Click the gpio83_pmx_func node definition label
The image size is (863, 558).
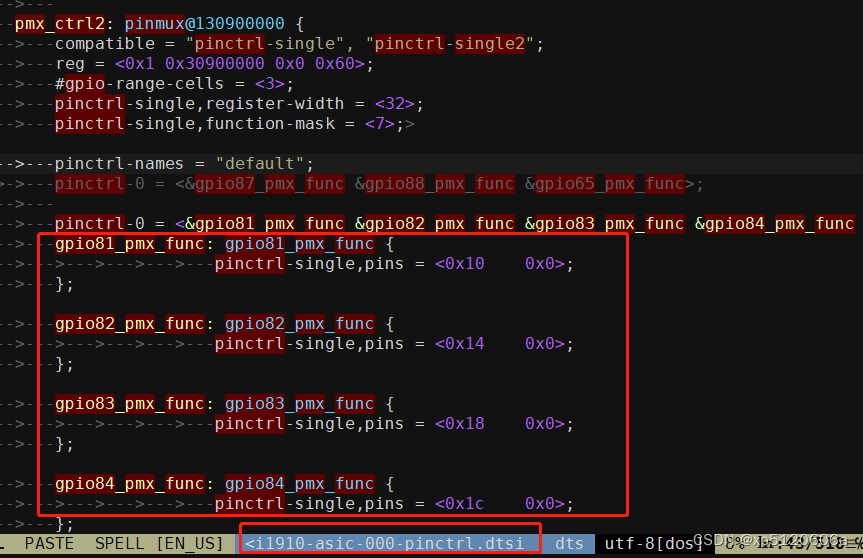(129, 404)
